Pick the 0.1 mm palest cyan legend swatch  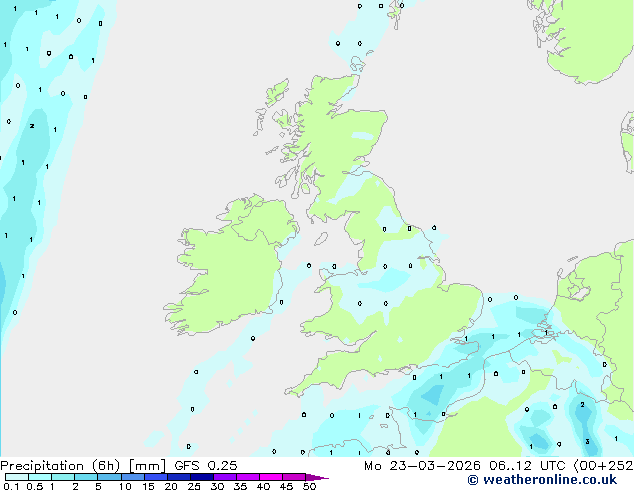[x=17, y=477]
